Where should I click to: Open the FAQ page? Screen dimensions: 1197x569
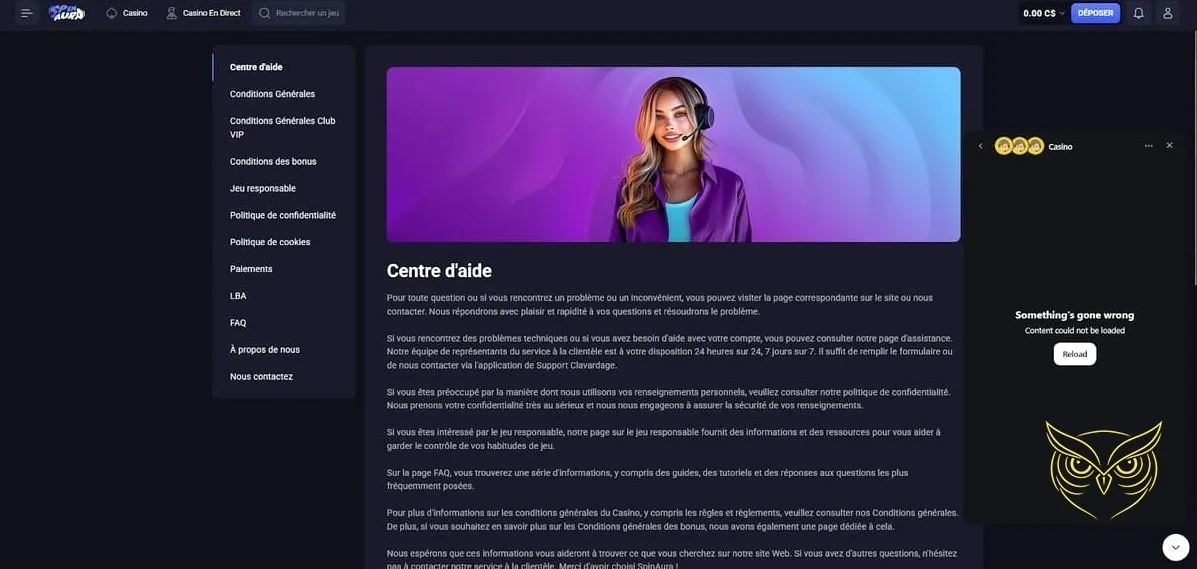pyautogui.click(x=238, y=323)
